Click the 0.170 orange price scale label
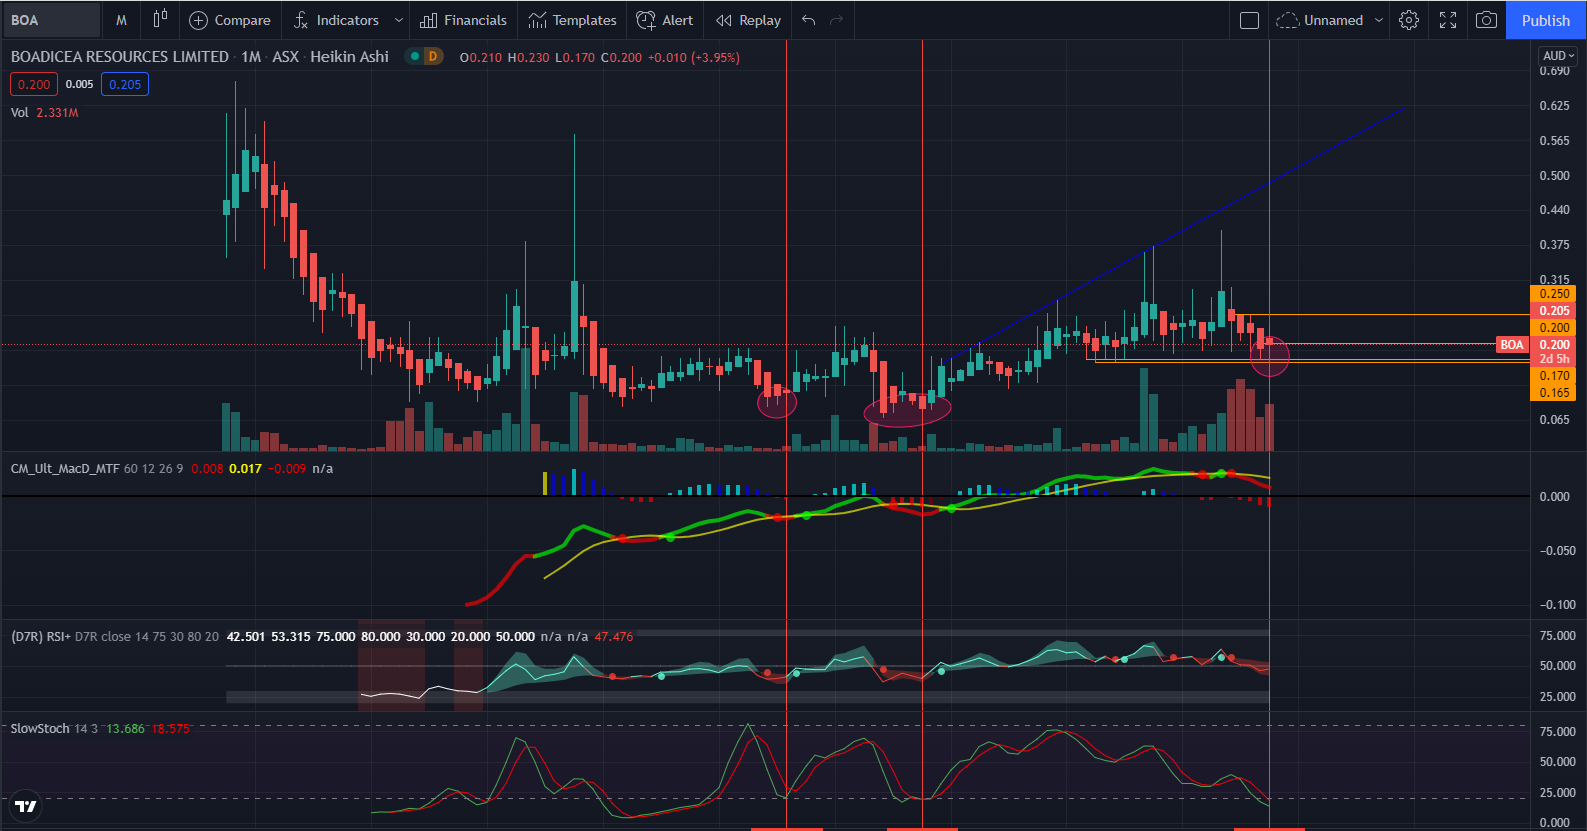The width and height of the screenshot is (1587, 831). click(x=1554, y=375)
